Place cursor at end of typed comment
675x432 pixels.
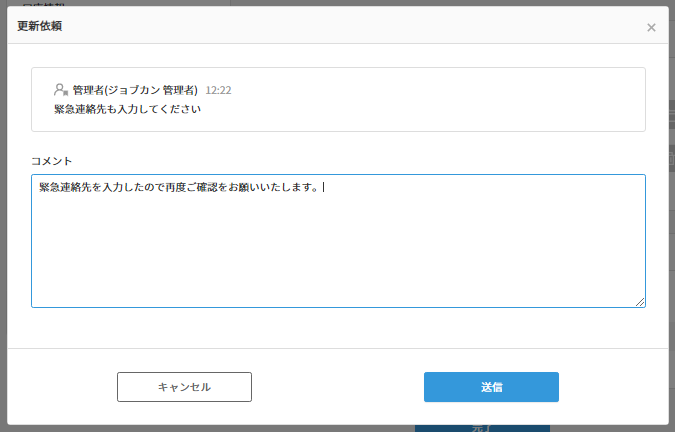coord(324,188)
